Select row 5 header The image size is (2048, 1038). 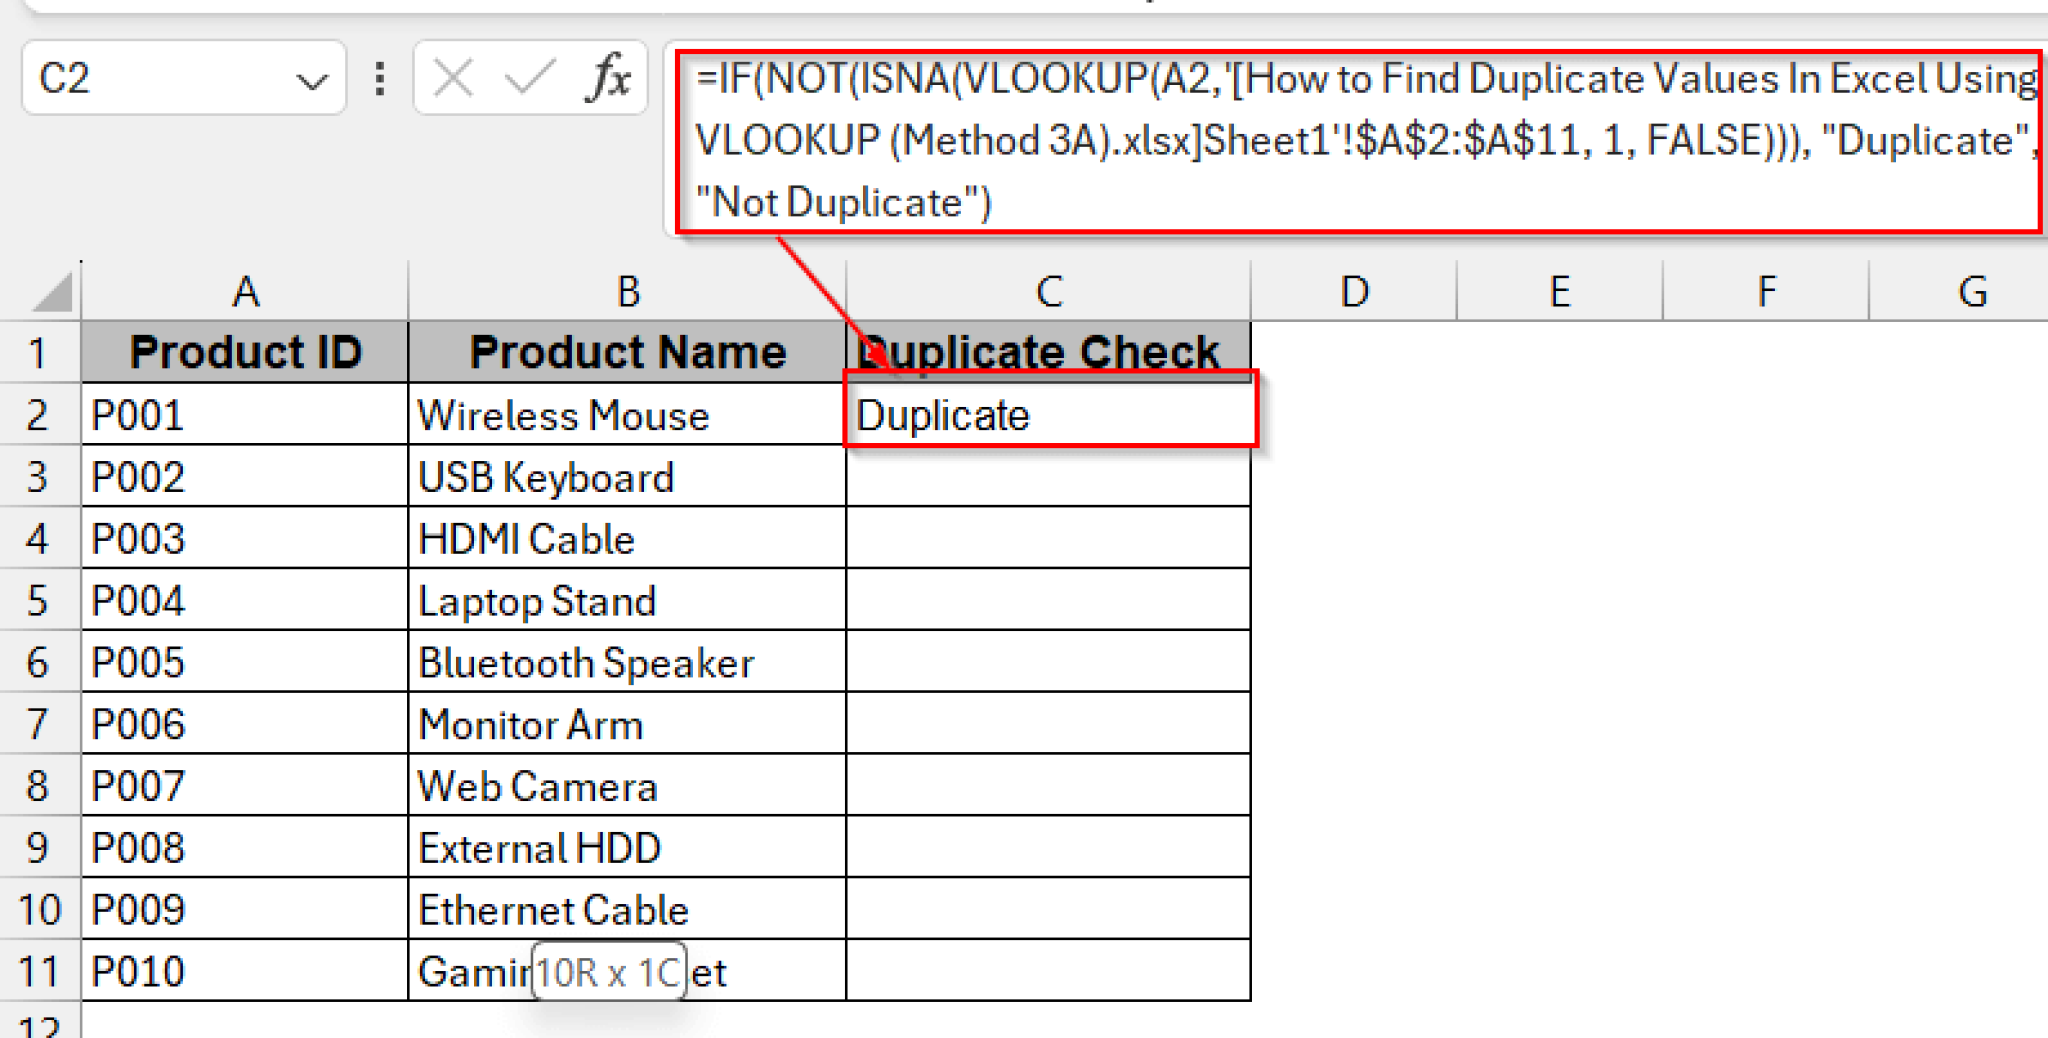point(38,601)
